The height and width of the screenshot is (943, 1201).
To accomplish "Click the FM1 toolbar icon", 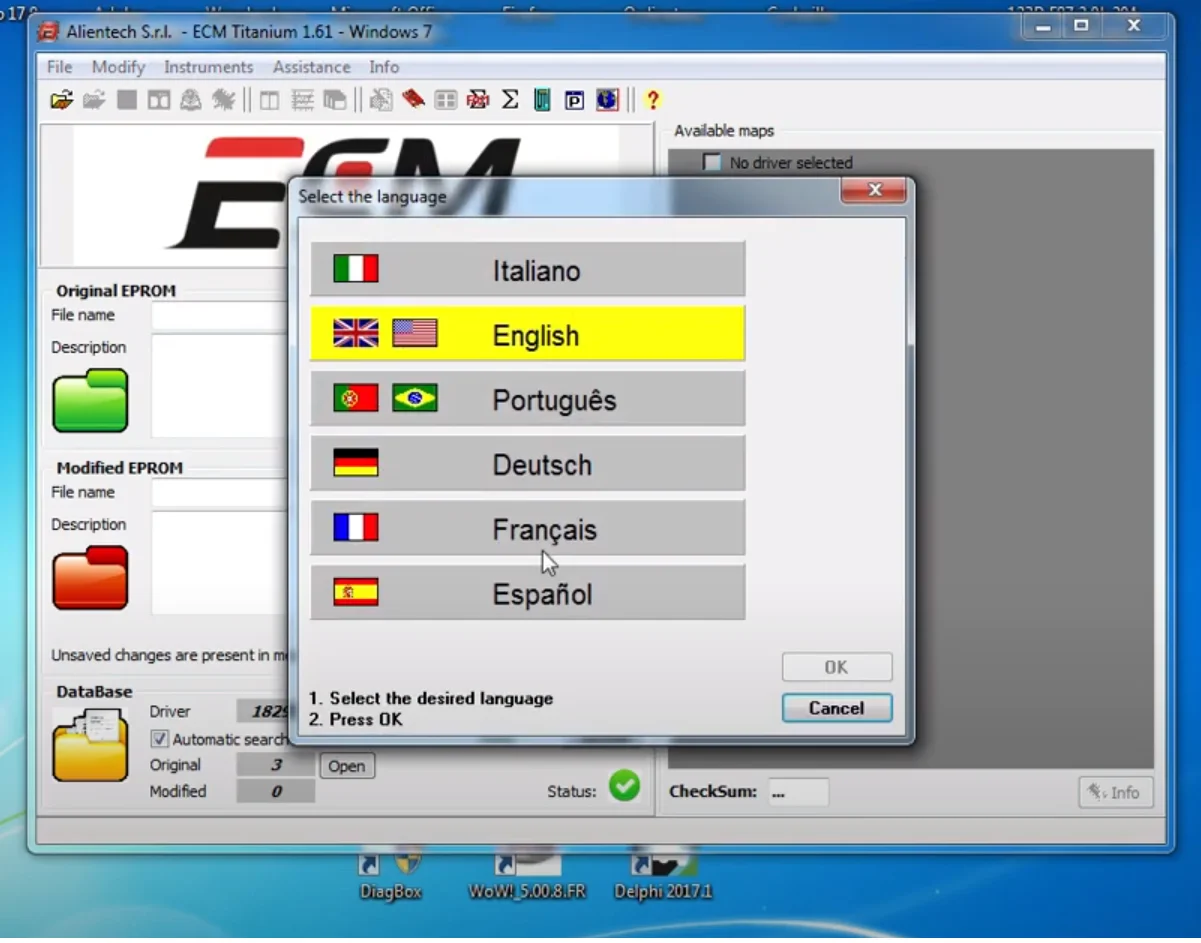I will (478, 99).
